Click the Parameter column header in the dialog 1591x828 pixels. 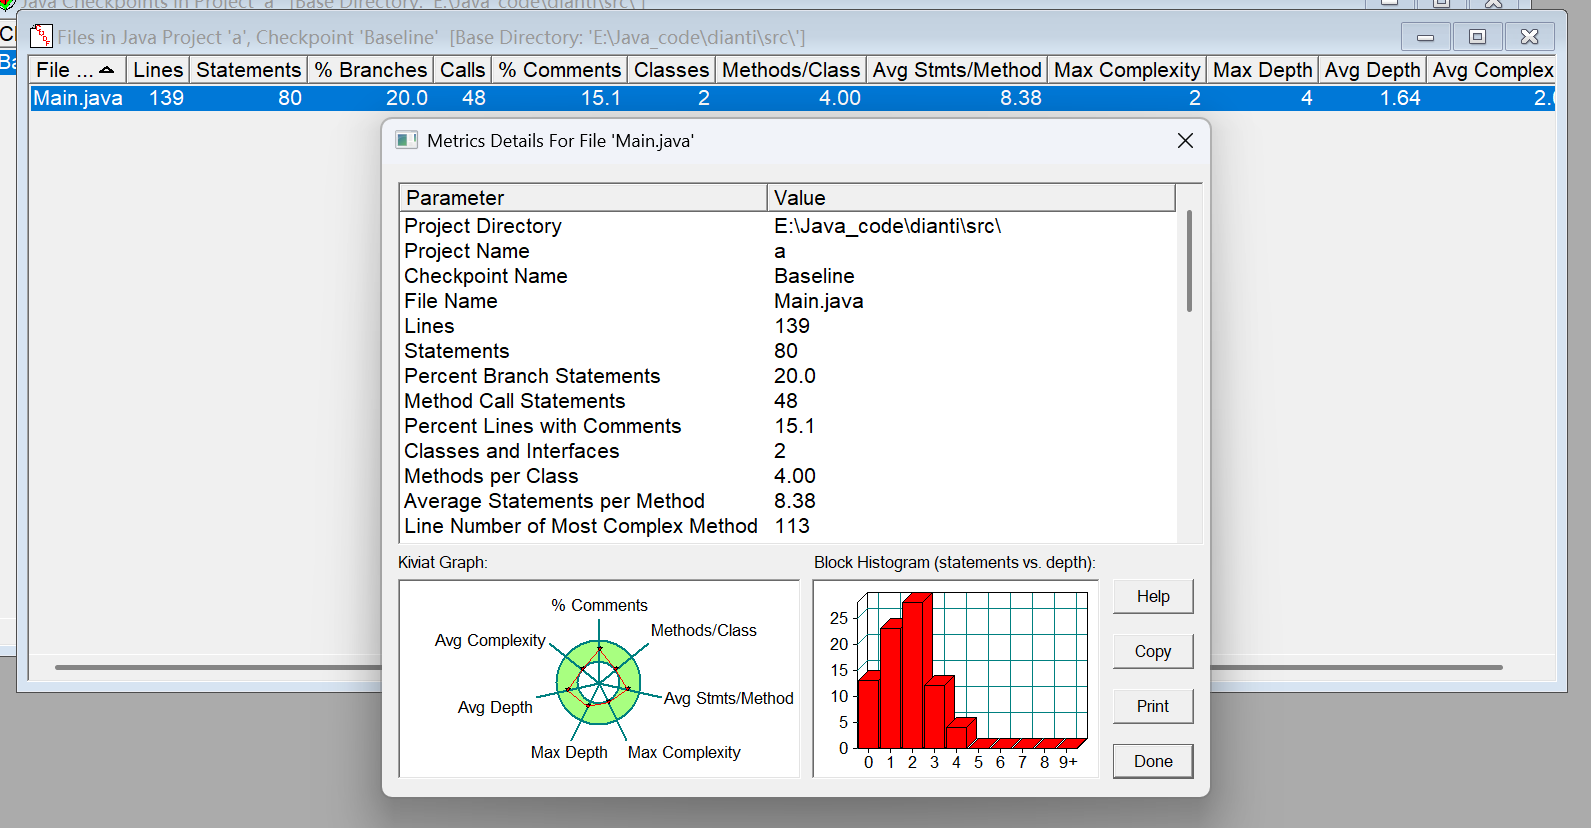click(583, 198)
